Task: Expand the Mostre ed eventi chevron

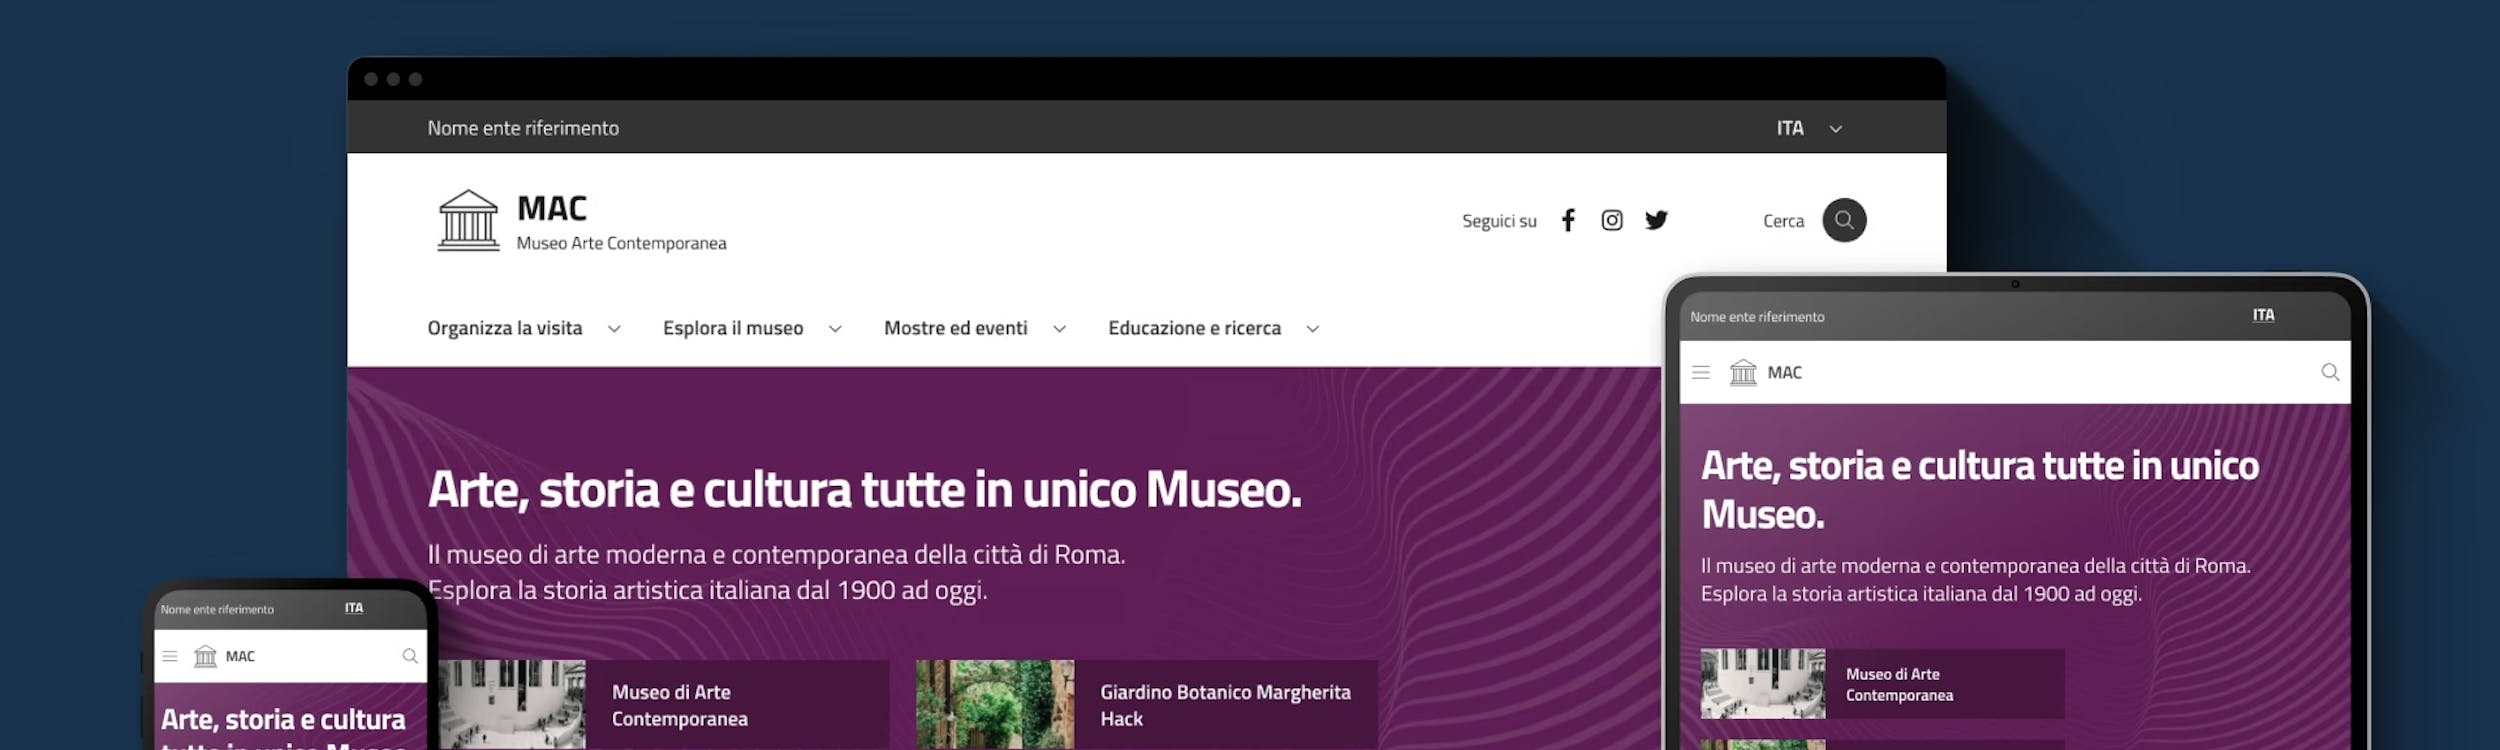Action: (1060, 329)
